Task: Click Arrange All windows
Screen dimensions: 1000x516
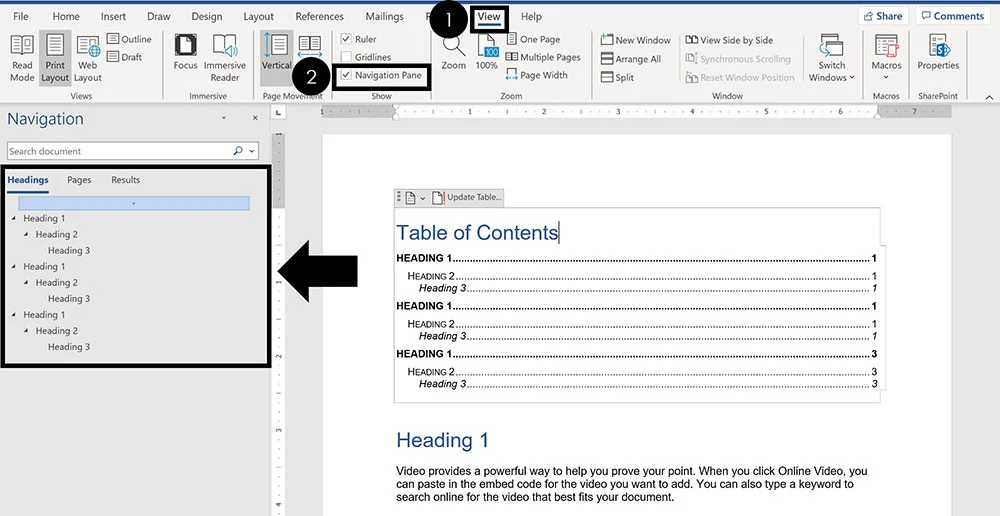Action: [x=631, y=59]
